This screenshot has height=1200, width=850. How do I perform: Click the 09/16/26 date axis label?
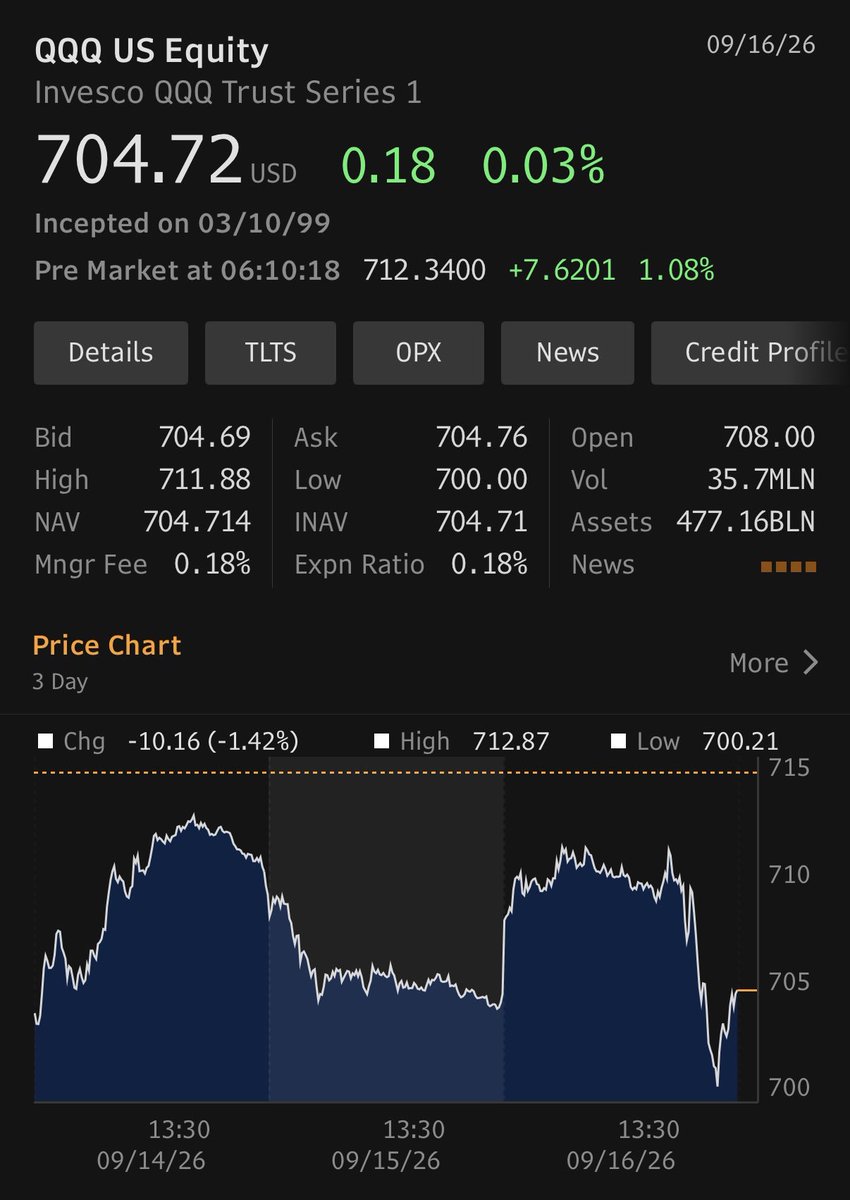tap(621, 1162)
